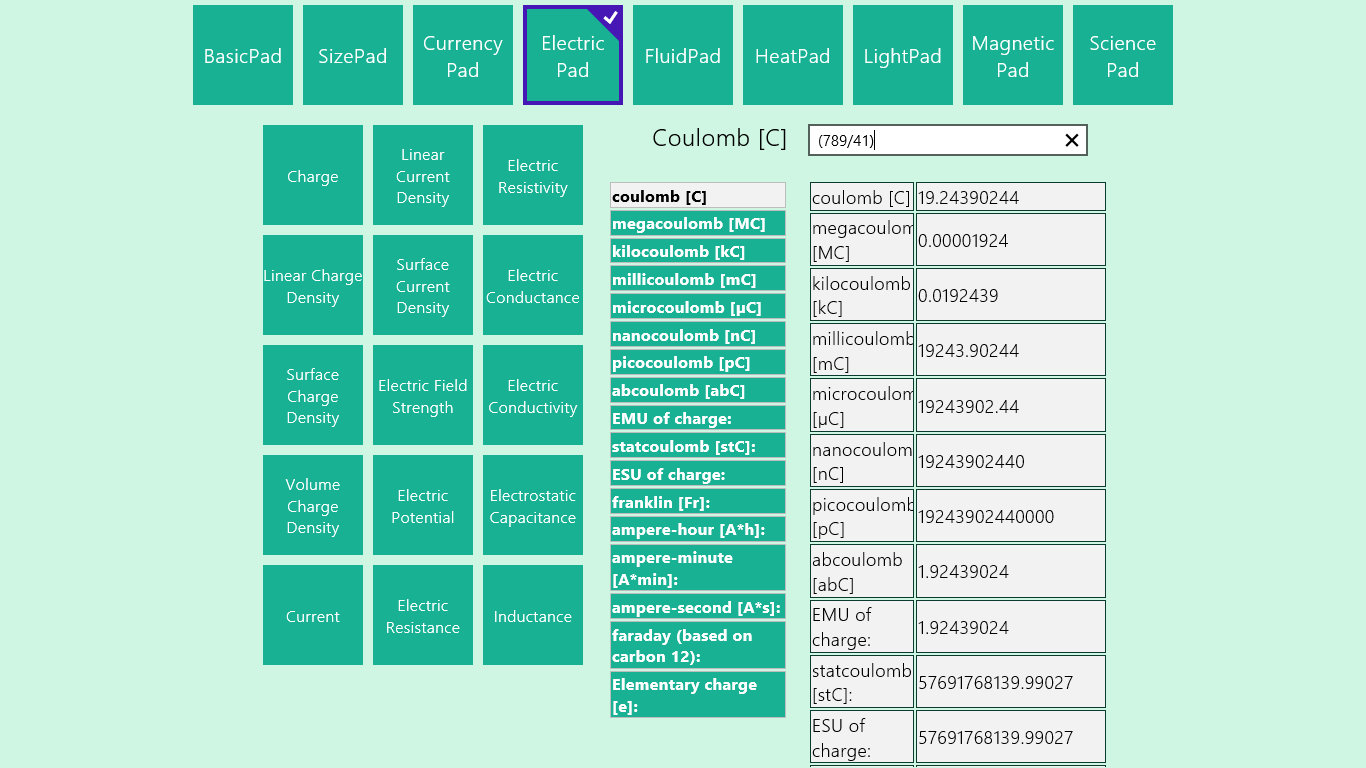Select the Science Pad tab
1366x768 pixels.
pos(1122,56)
